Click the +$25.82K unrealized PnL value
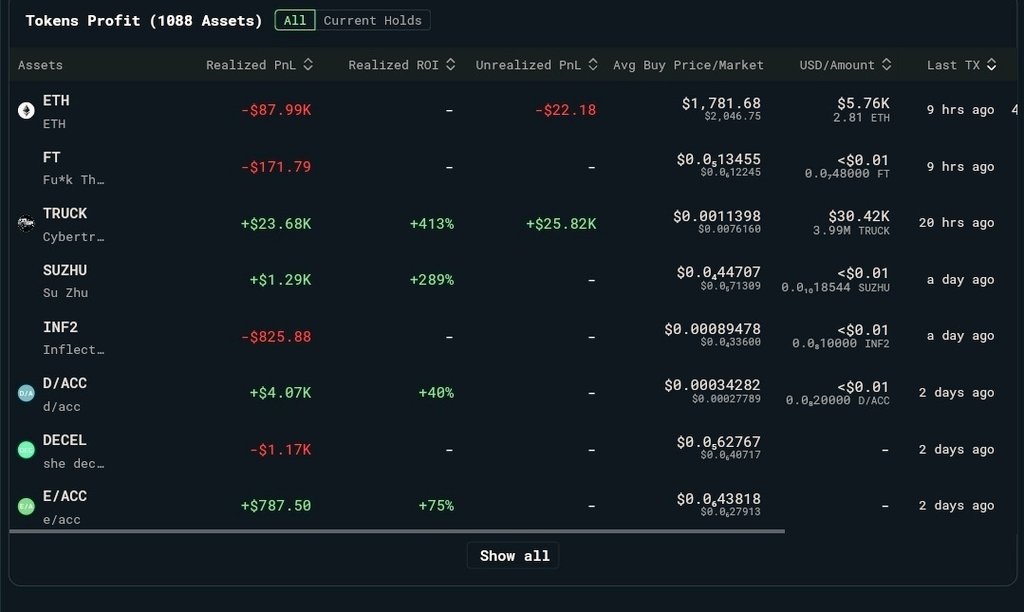This screenshot has width=1024, height=612. [562, 223]
